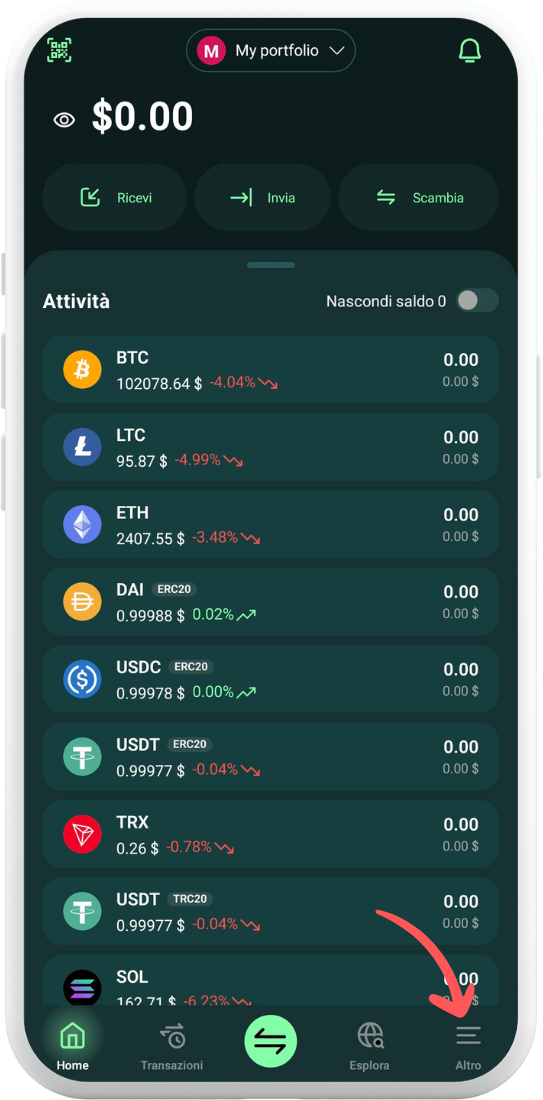Image resolution: width=543 pixels, height=1100 pixels.
Task: Tap the Ethereum diamond icon
Action: pyautogui.click(x=83, y=524)
